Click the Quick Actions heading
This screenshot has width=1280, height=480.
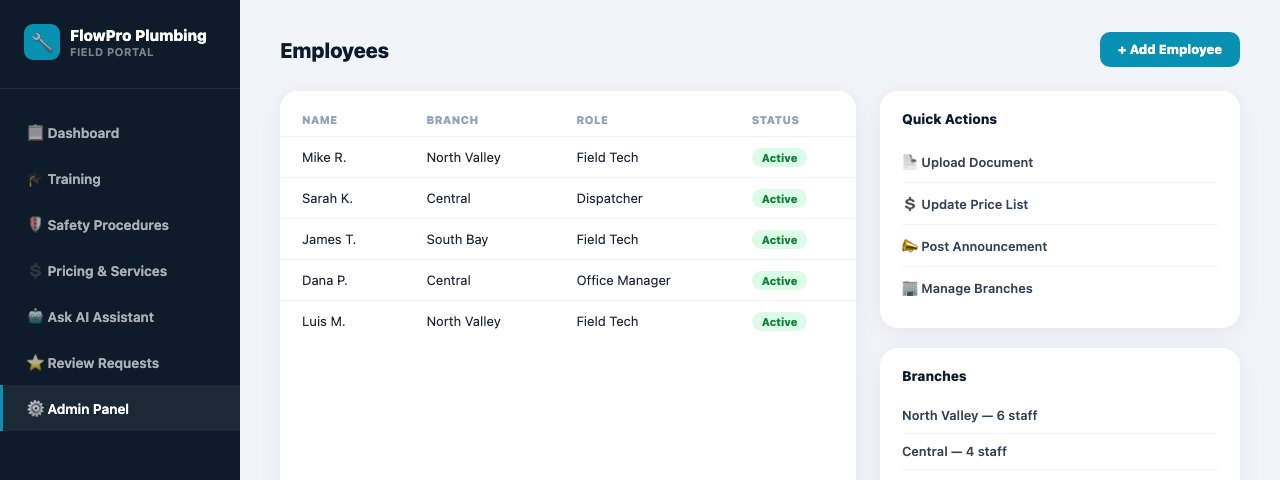tap(949, 119)
